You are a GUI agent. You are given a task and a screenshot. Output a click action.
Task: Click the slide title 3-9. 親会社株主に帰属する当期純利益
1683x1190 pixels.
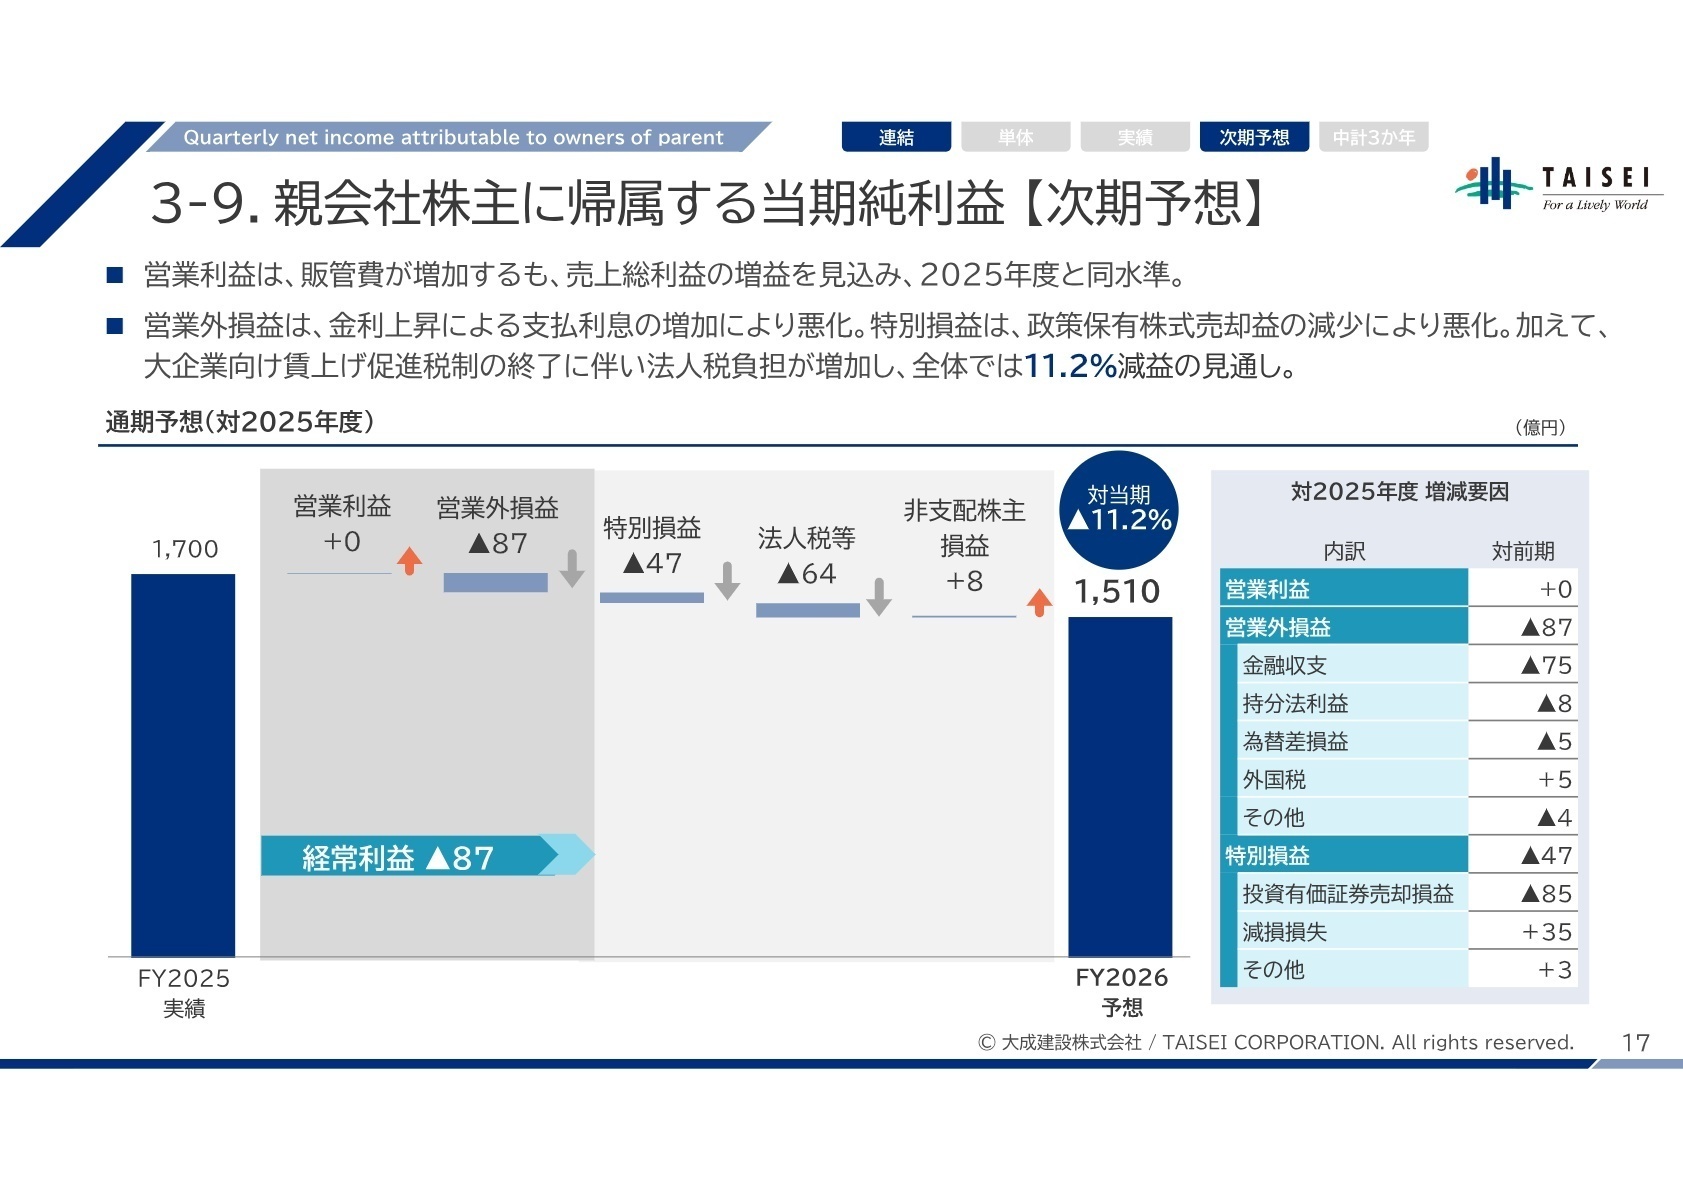709,203
